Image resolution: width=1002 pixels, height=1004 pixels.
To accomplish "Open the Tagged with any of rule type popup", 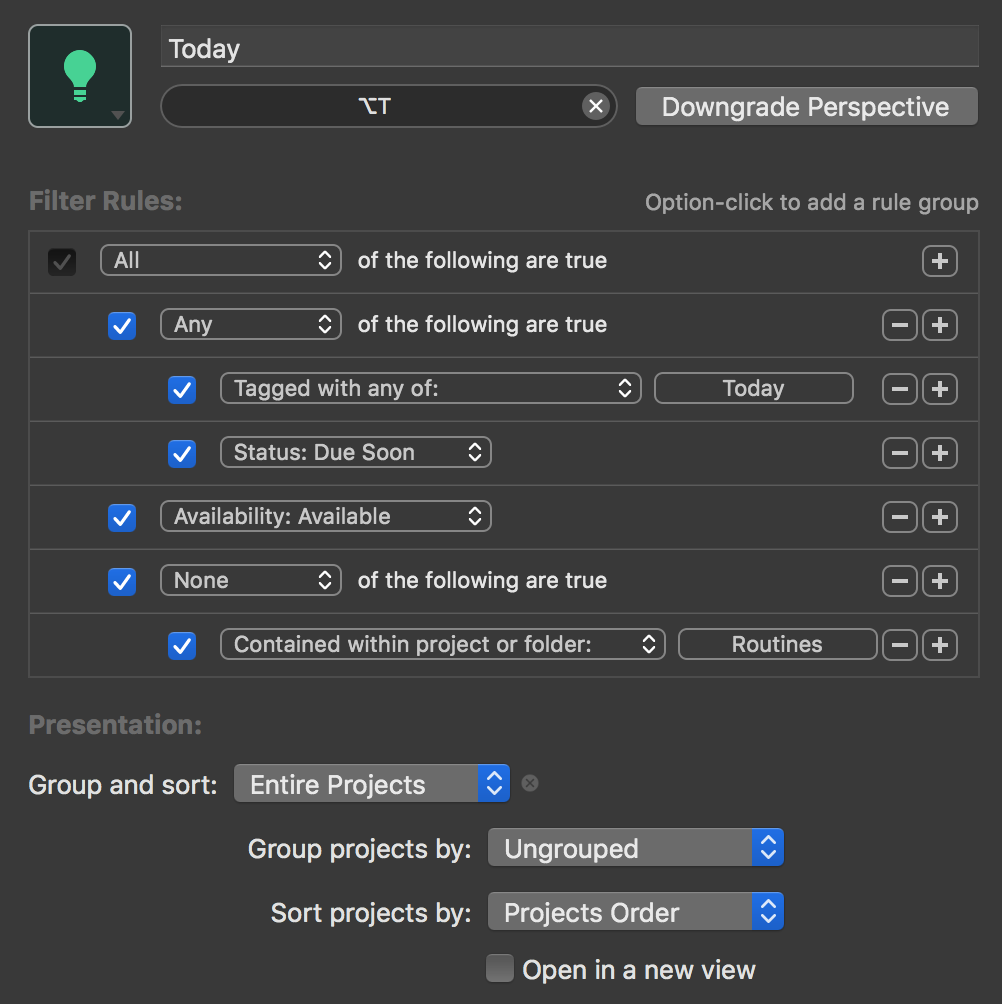I will pyautogui.click(x=430, y=389).
